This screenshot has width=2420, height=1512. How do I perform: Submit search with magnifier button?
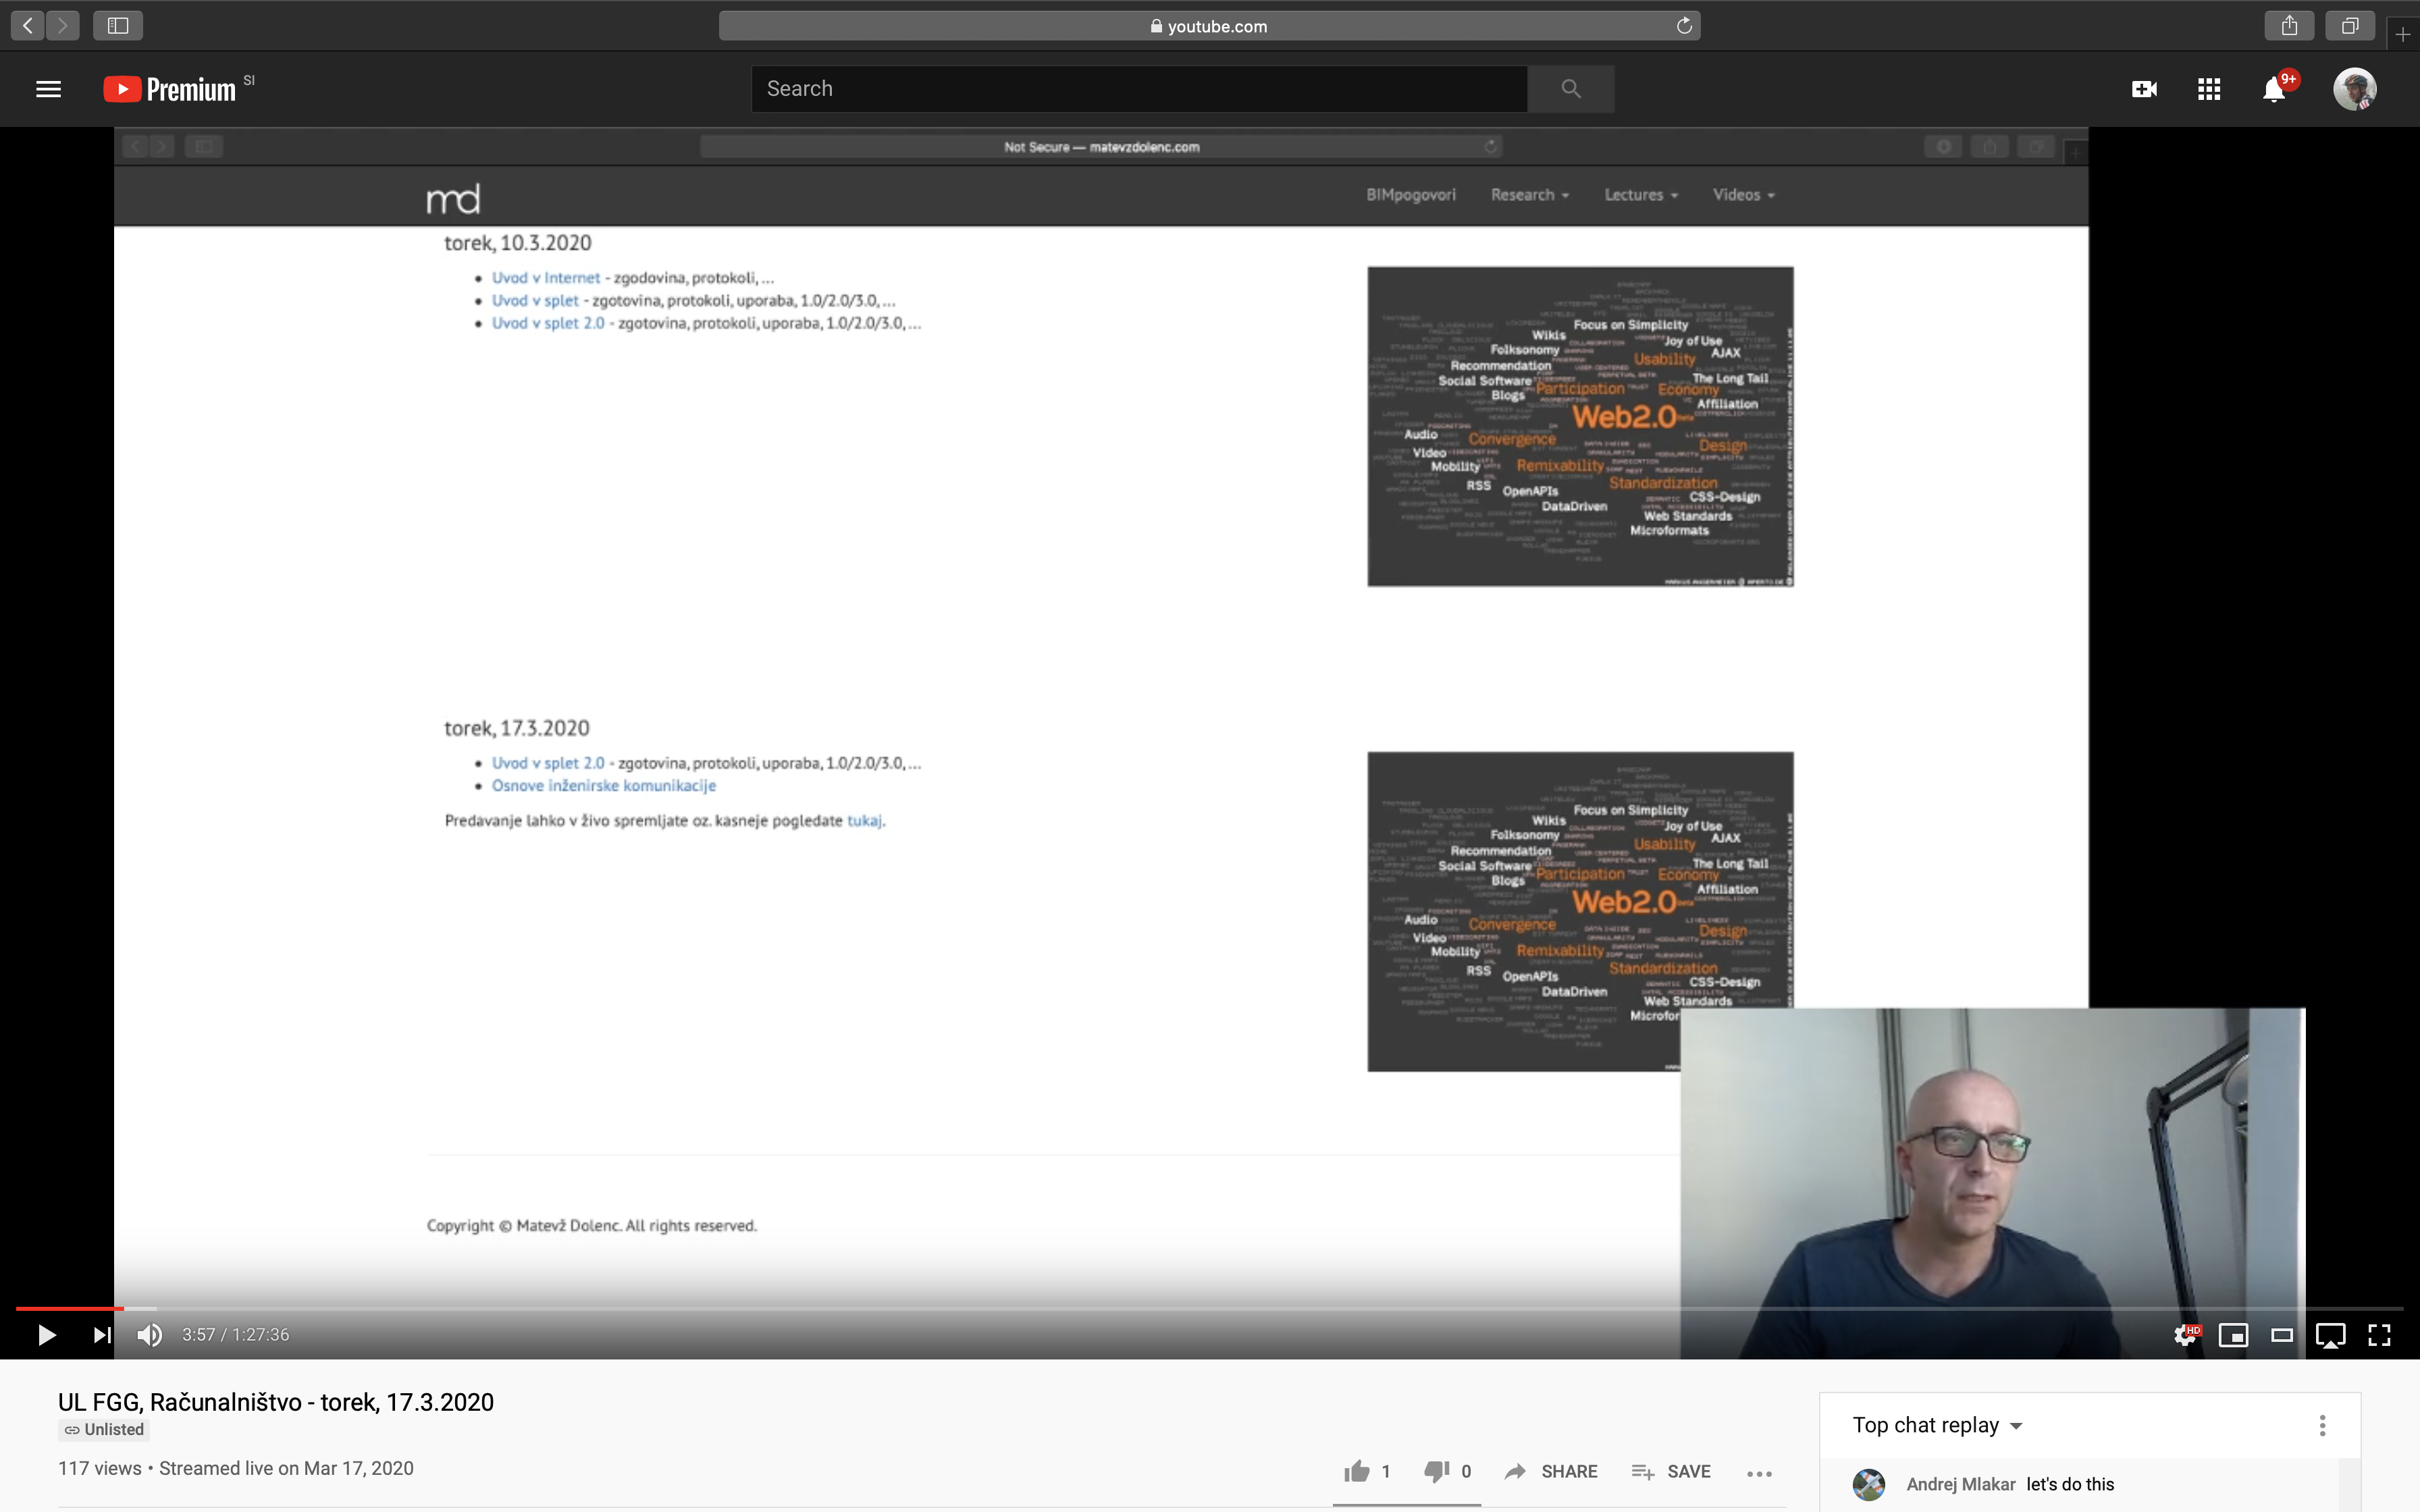pyautogui.click(x=1571, y=89)
